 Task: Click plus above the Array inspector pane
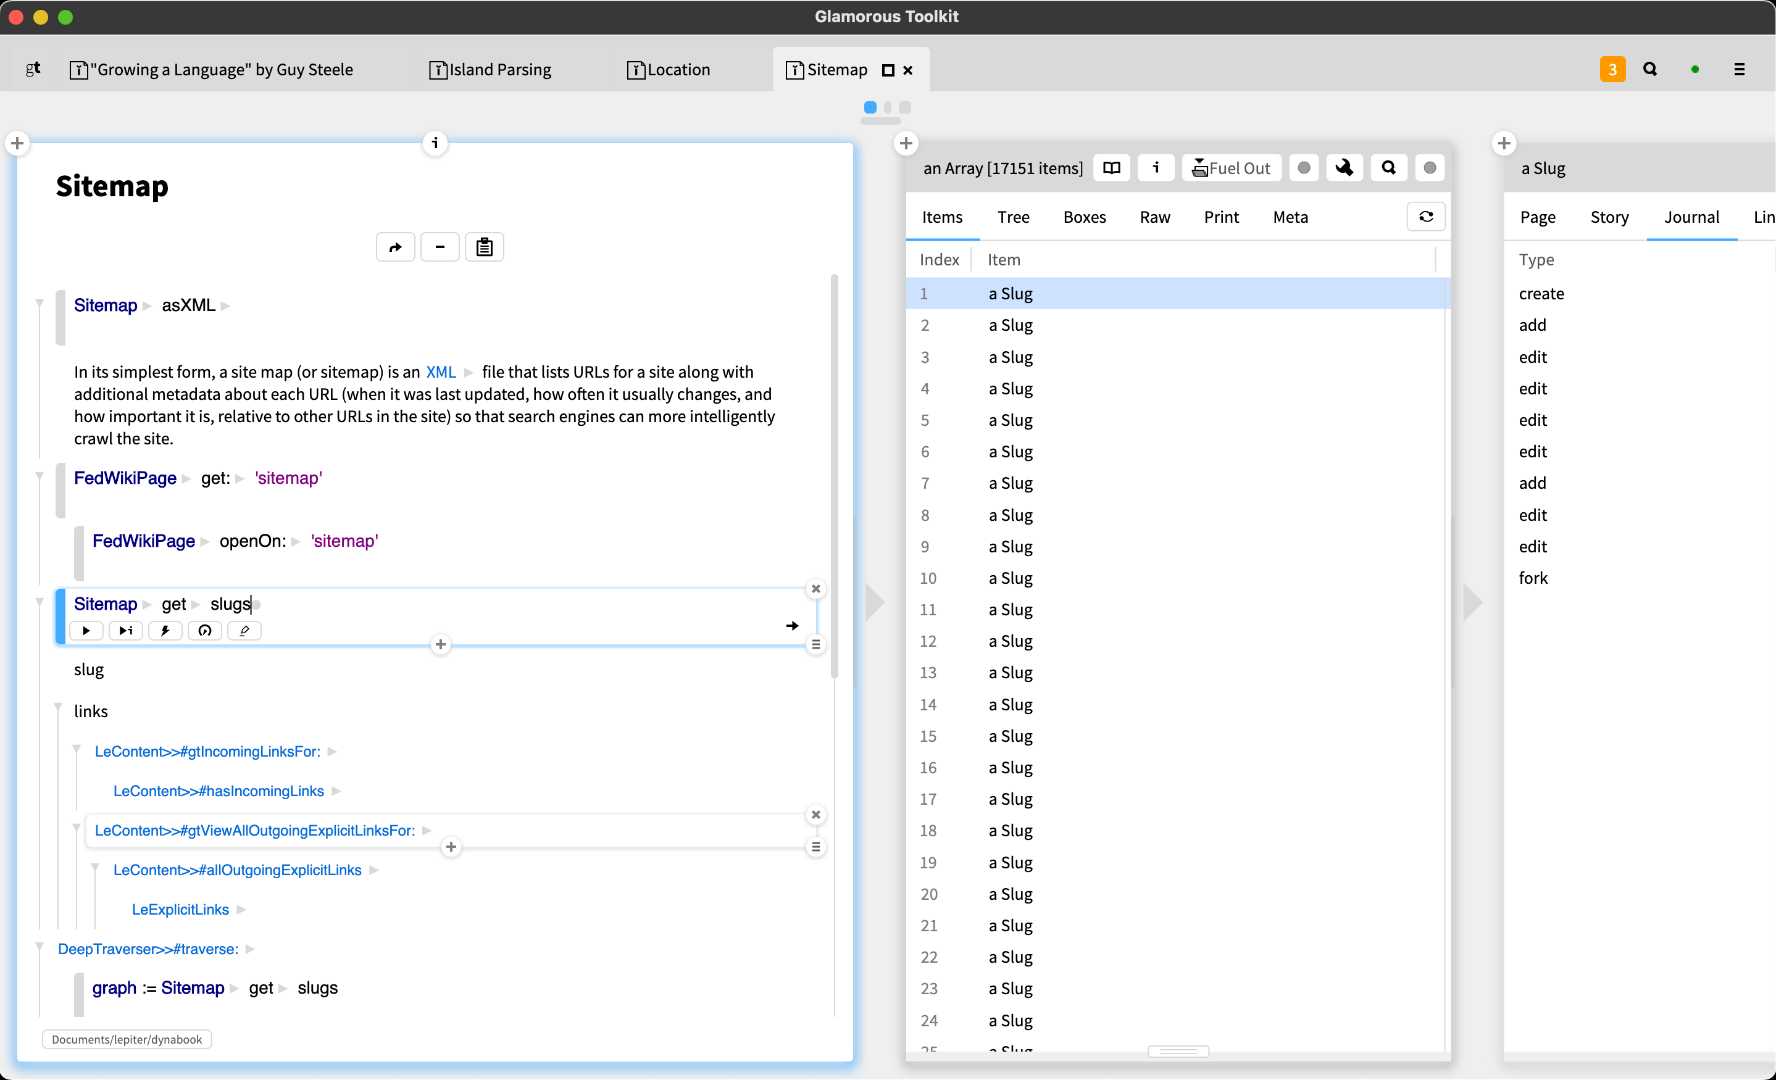[906, 143]
